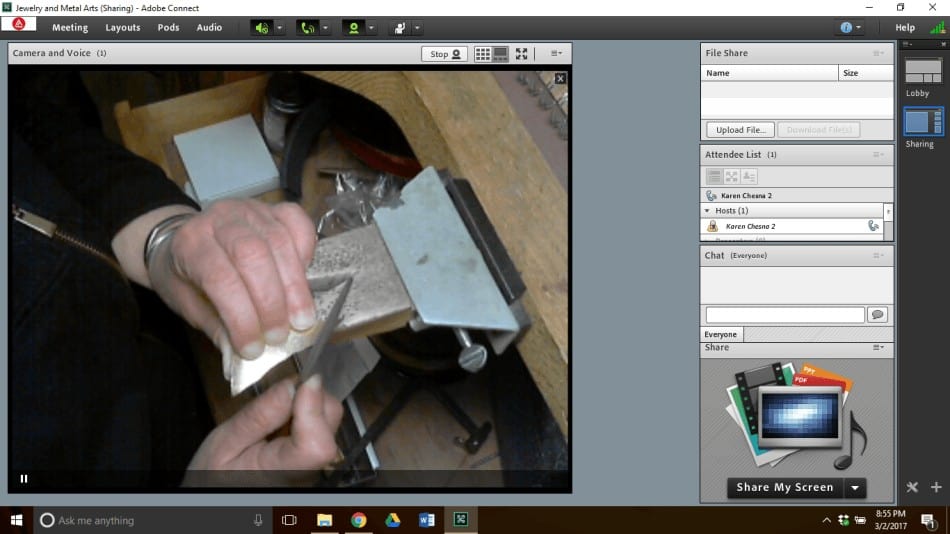Open the File Share pod options menu
The image size is (950, 534).
878,53
